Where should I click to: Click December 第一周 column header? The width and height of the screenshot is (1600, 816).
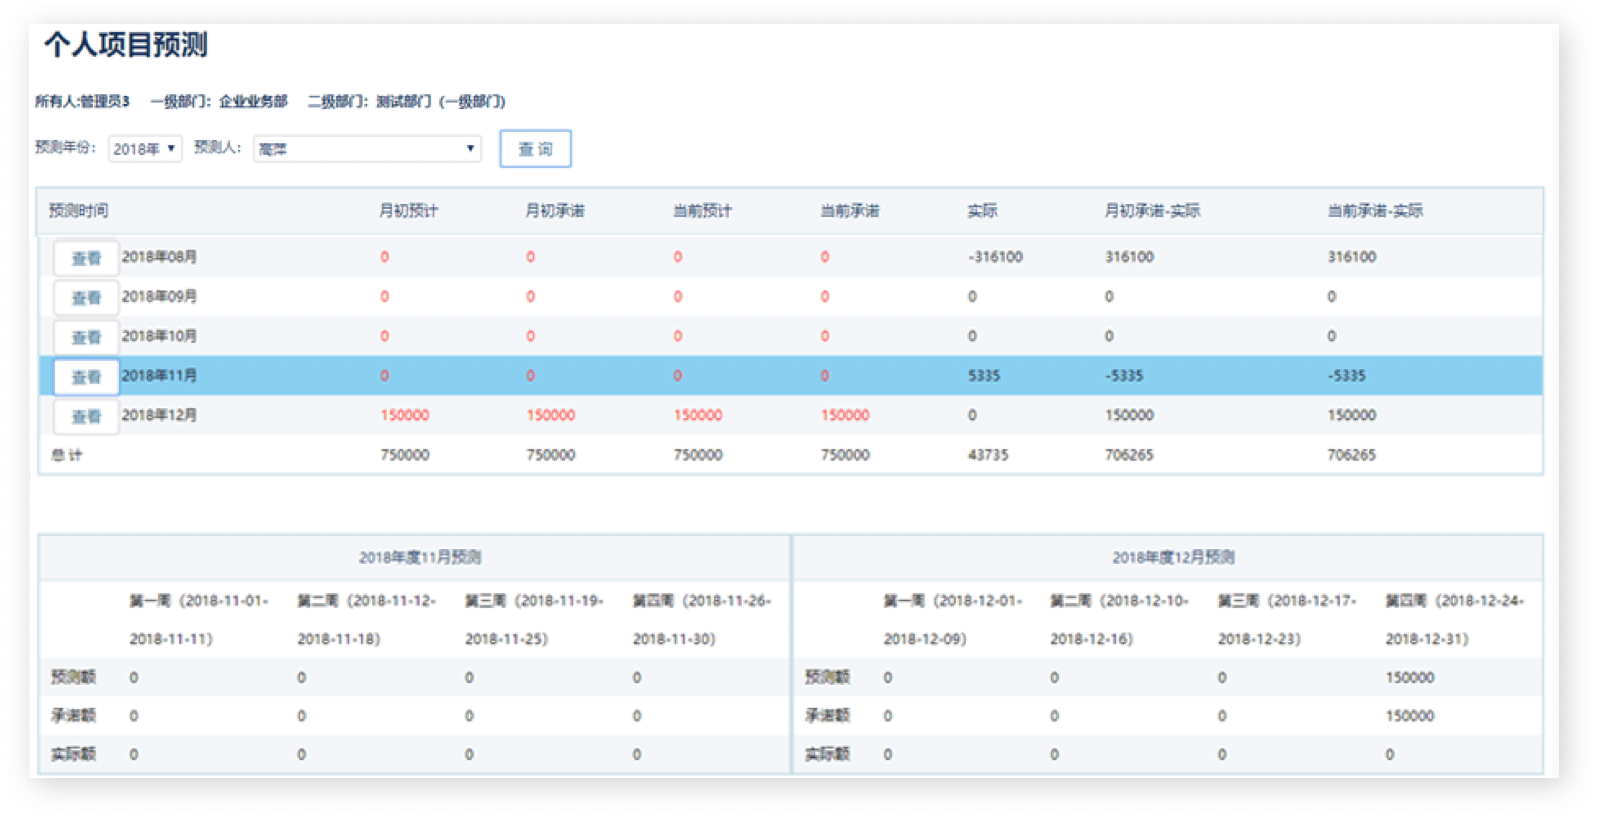pyautogui.click(x=953, y=620)
